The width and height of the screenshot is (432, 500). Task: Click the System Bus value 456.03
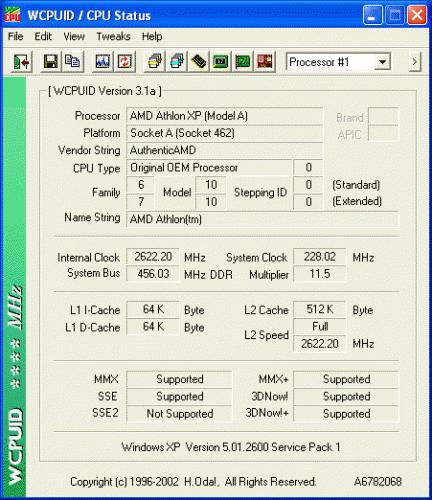[x=153, y=274]
